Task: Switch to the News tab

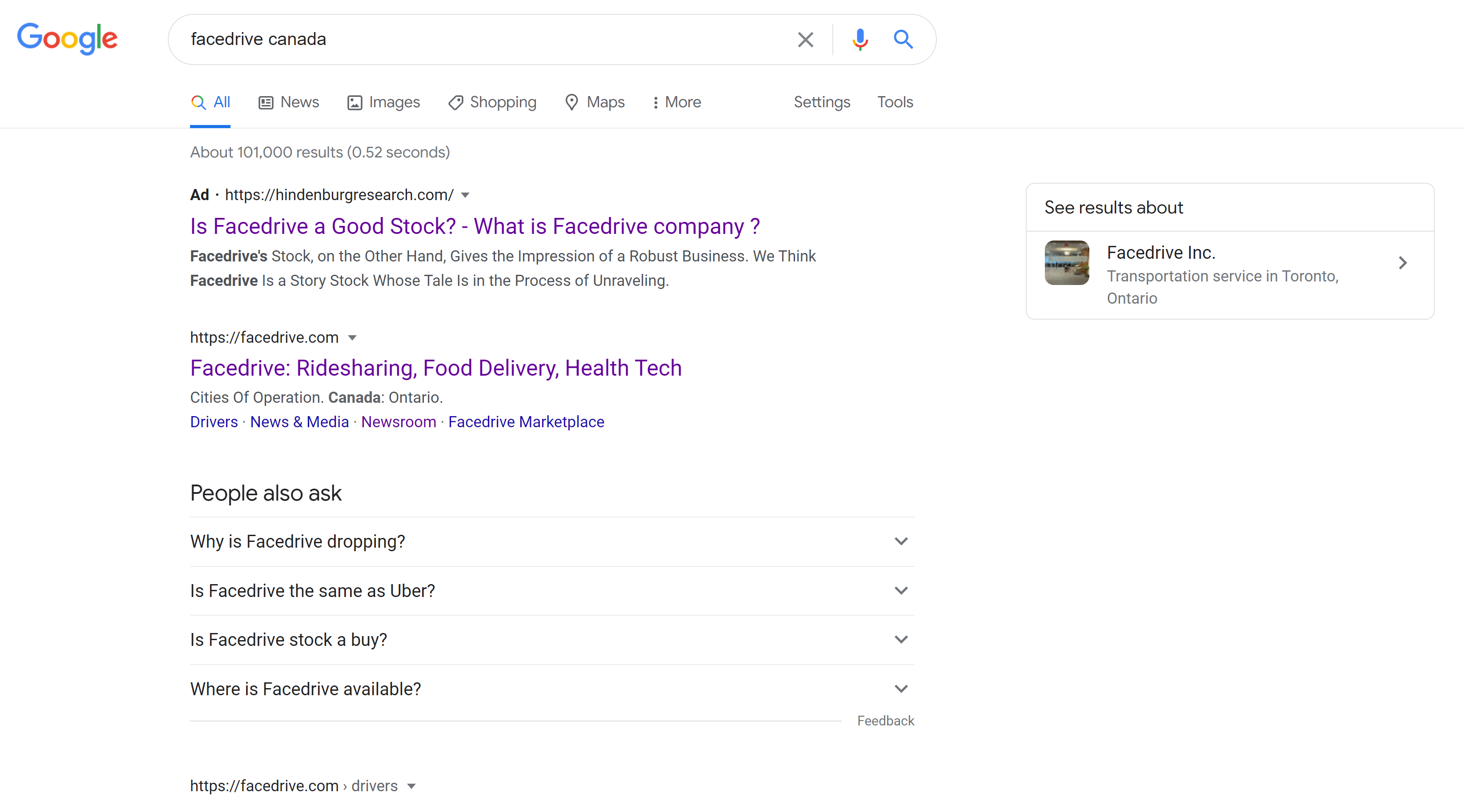Action: pos(289,102)
